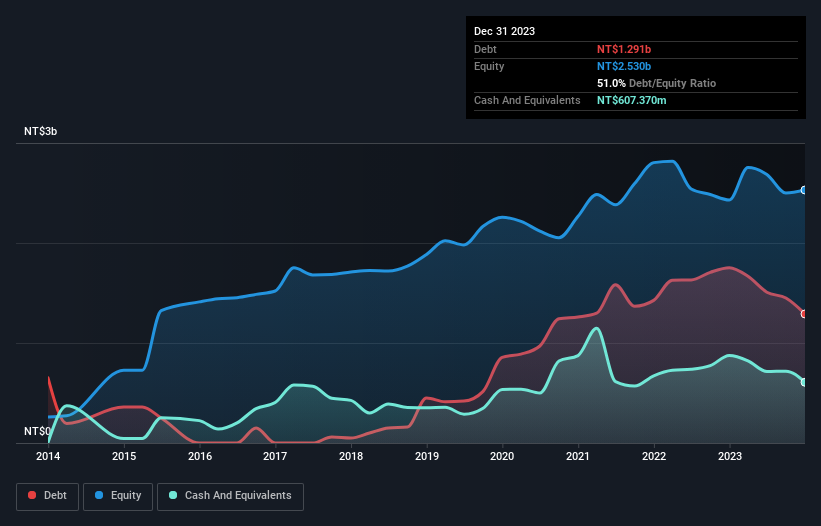
Task: Click the 2016 x-axis label
Action: pos(200,456)
